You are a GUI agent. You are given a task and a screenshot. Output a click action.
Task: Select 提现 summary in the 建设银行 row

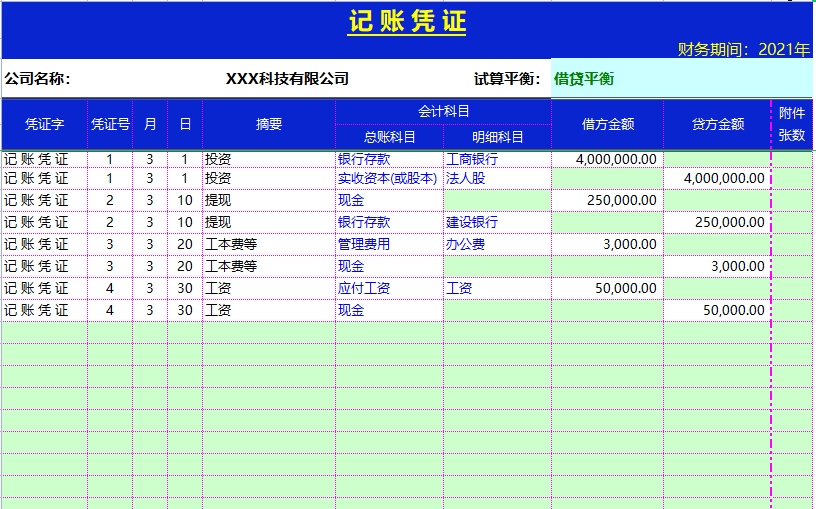269,222
